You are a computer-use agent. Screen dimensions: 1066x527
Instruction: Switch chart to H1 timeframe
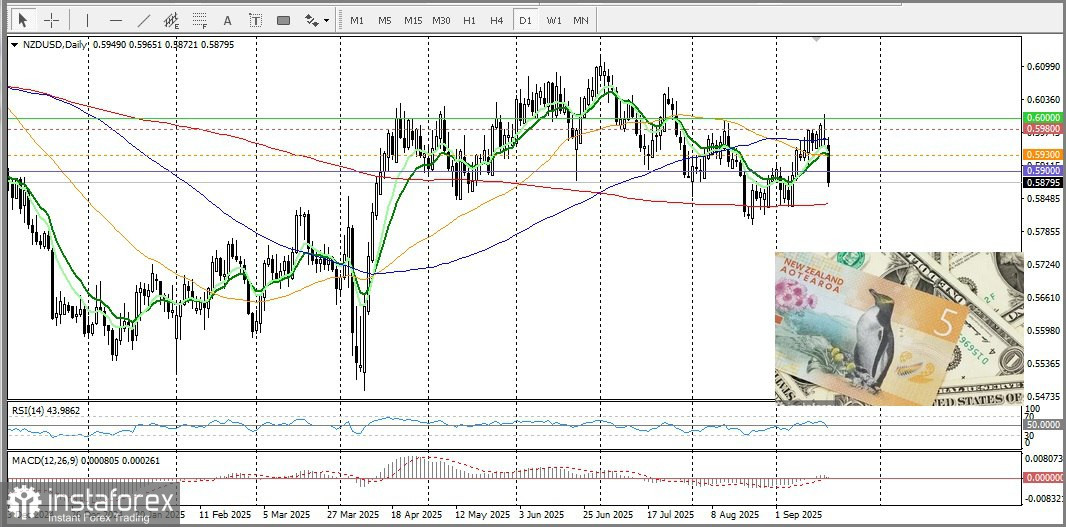pyautogui.click(x=469, y=20)
